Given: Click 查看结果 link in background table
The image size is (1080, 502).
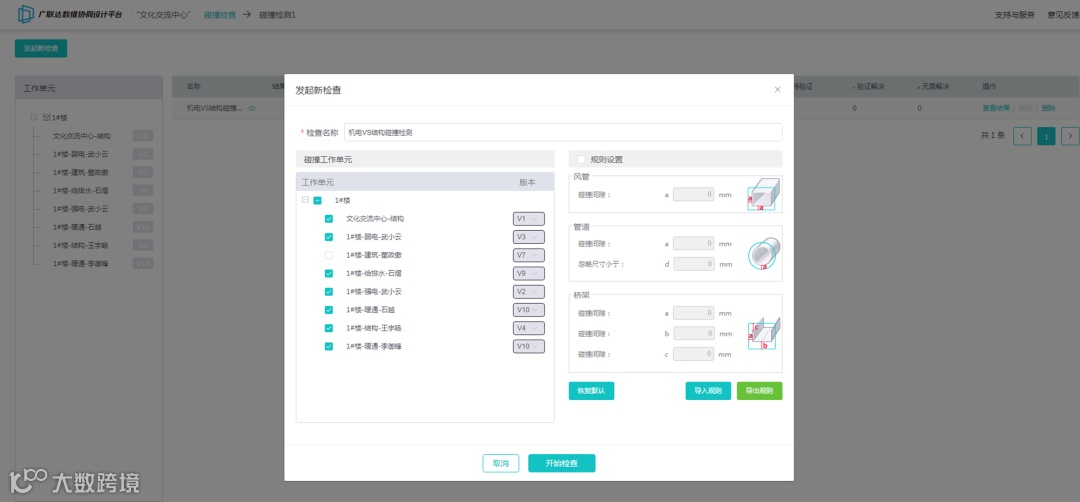Looking at the screenshot, I should [x=996, y=108].
